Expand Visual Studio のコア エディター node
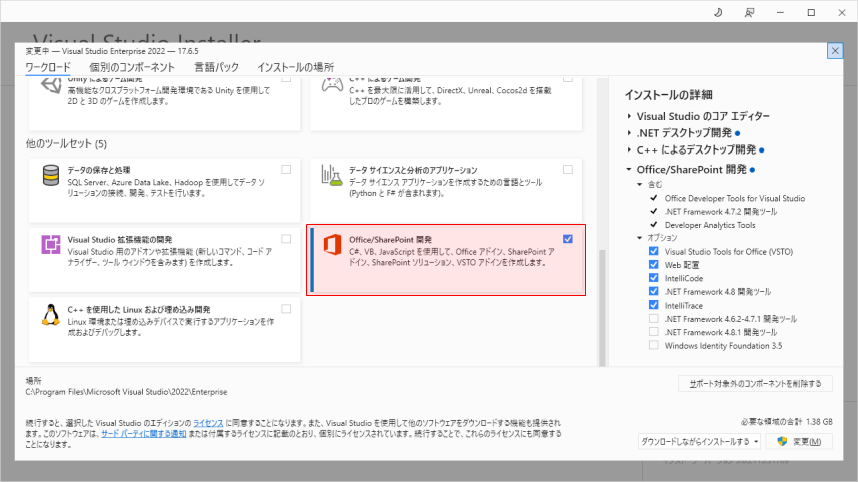This screenshot has width=858, height=482. pyautogui.click(x=629, y=116)
